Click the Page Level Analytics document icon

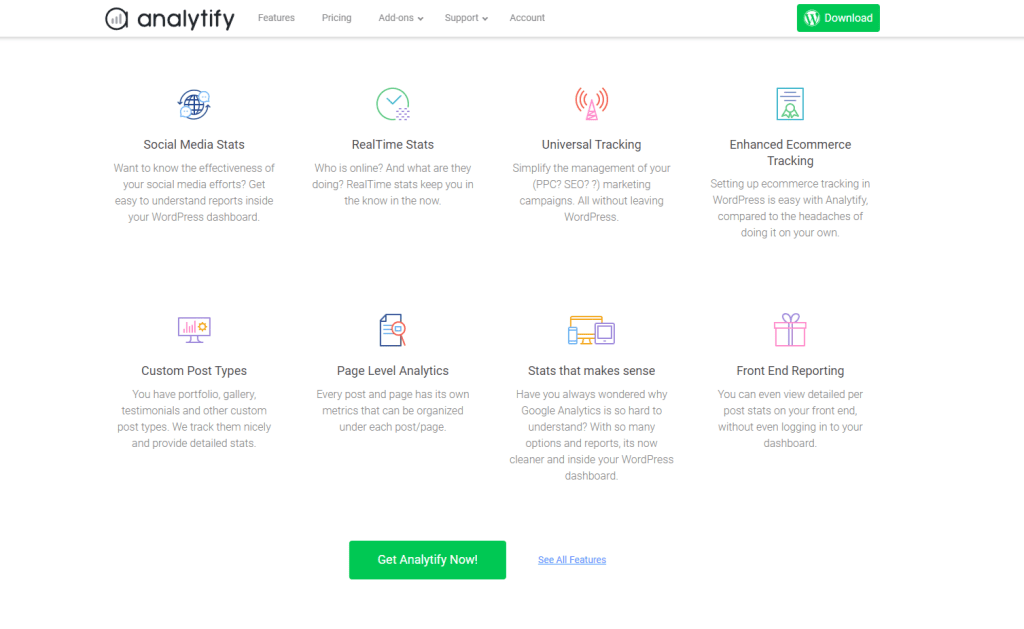point(393,330)
